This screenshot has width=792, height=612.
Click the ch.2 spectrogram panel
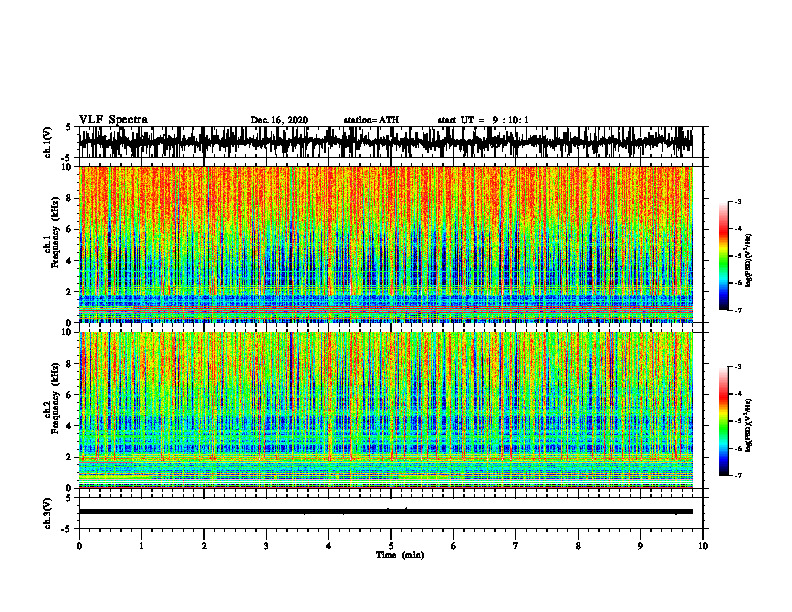coord(385,410)
